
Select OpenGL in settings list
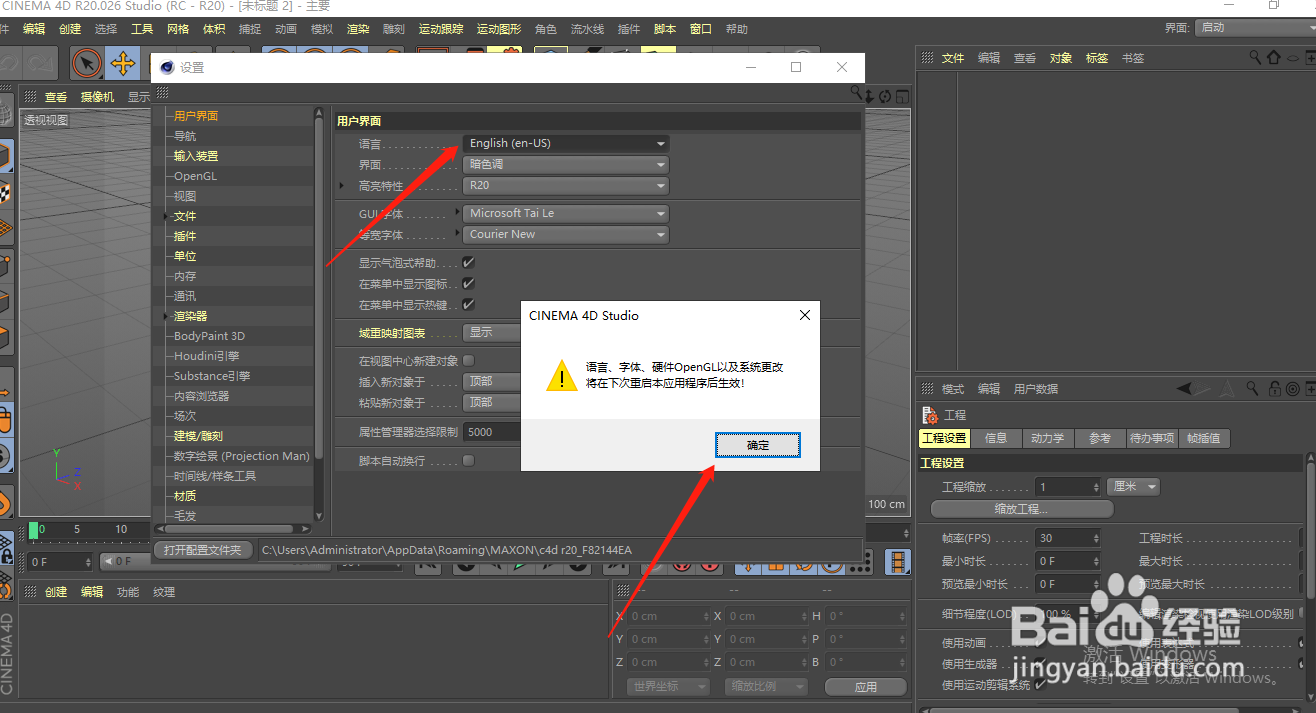pyautogui.click(x=195, y=176)
